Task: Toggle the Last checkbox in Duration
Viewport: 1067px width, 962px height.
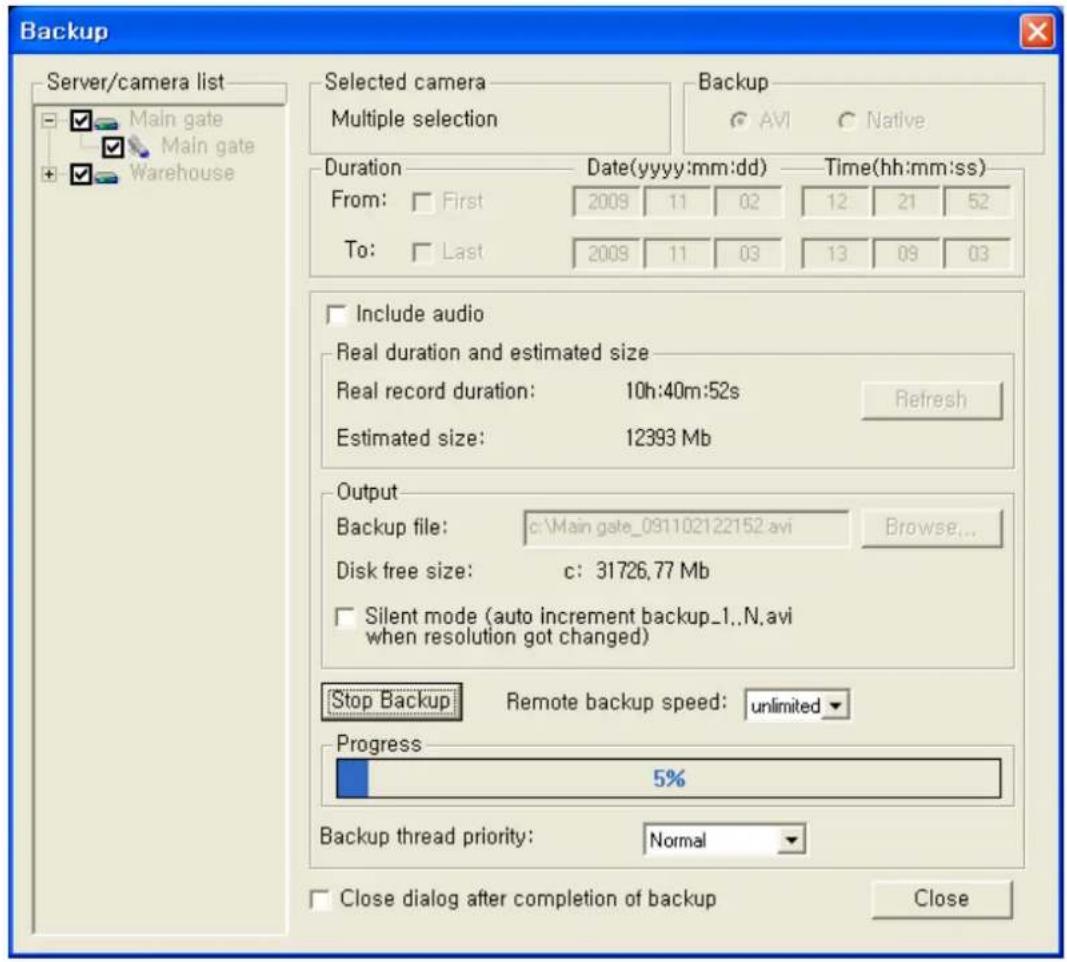Action: pyautogui.click(x=422, y=253)
